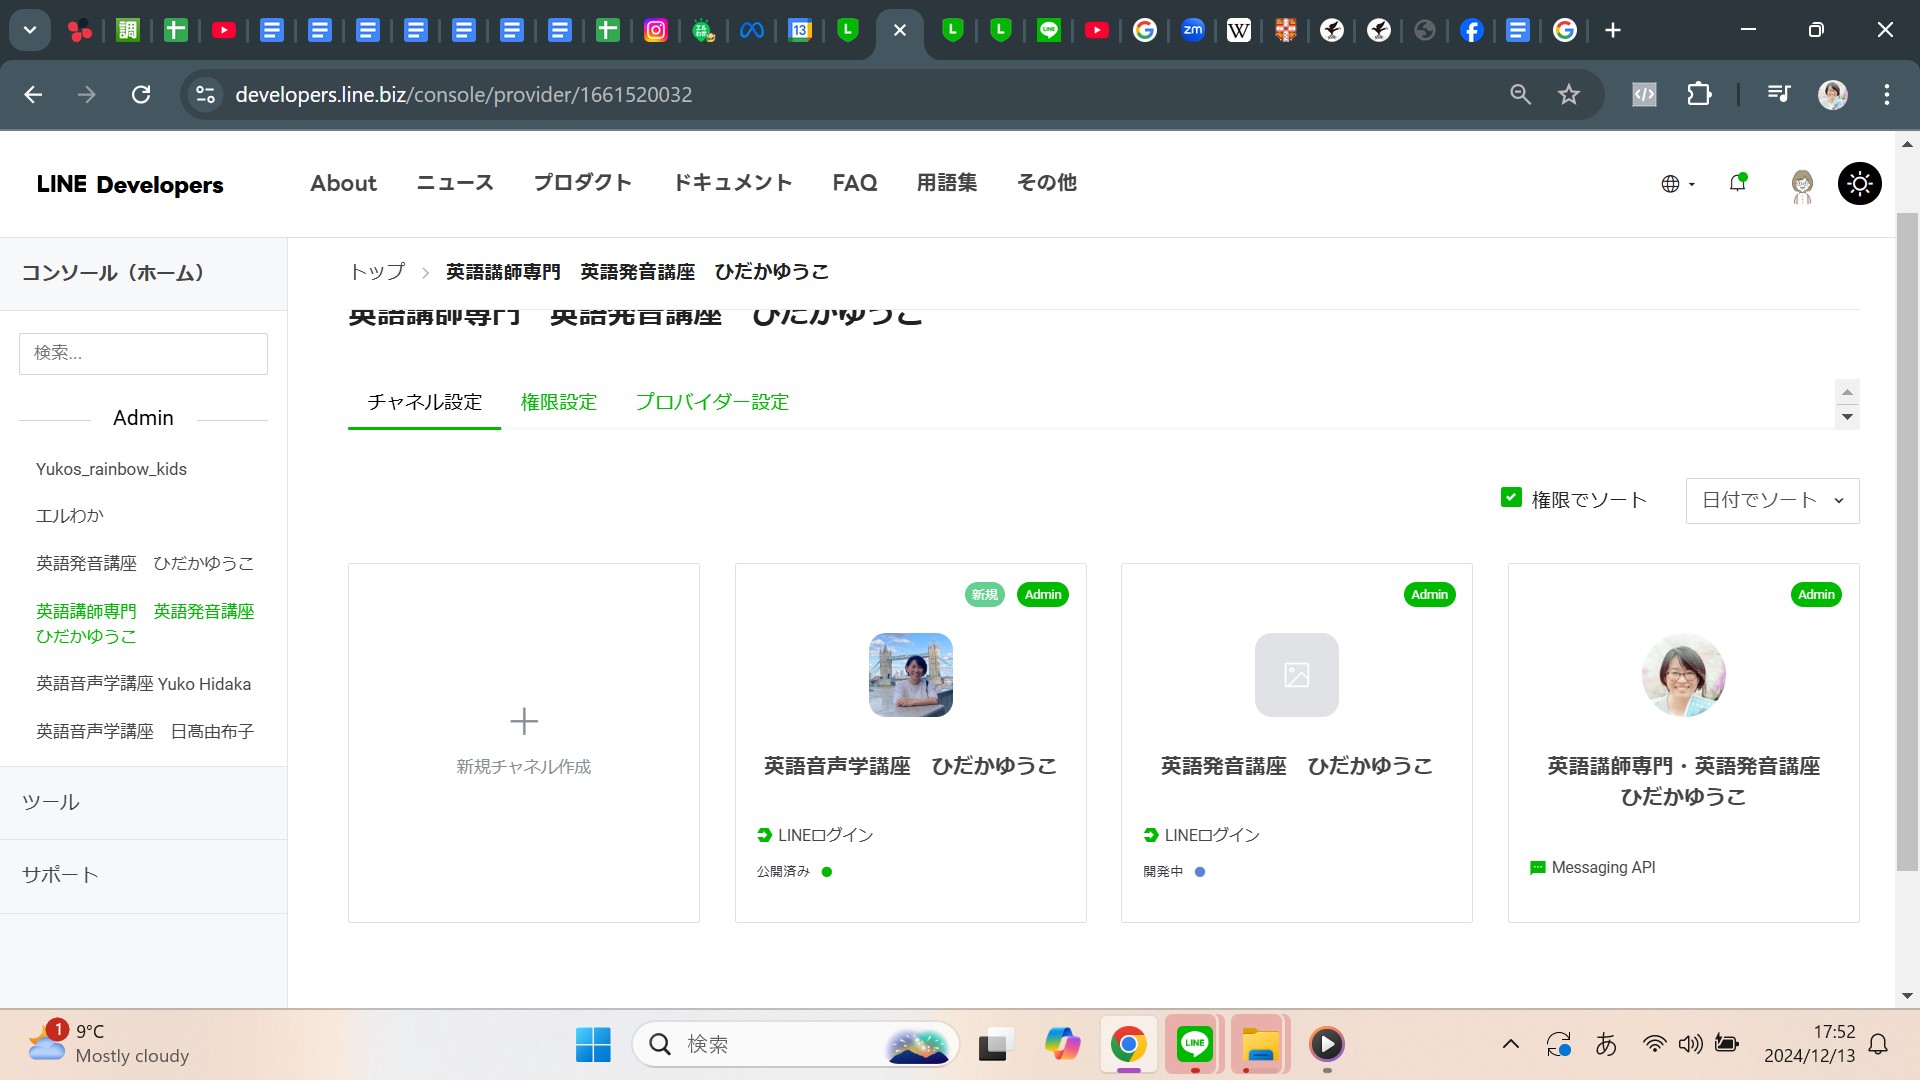The image size is (1920, 1080).
Task: Open the その他 menu item
Action: click(1047, 183)
